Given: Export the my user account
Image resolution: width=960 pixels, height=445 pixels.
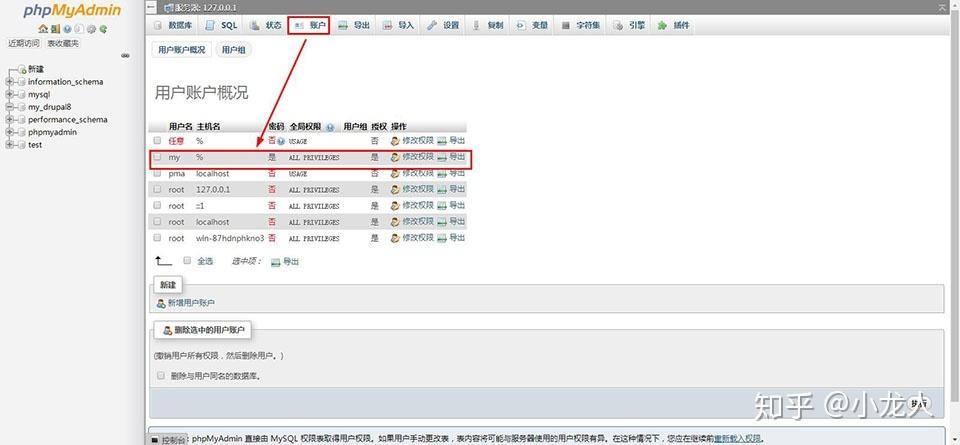Looking at the screenshot, I should point(451,157).
